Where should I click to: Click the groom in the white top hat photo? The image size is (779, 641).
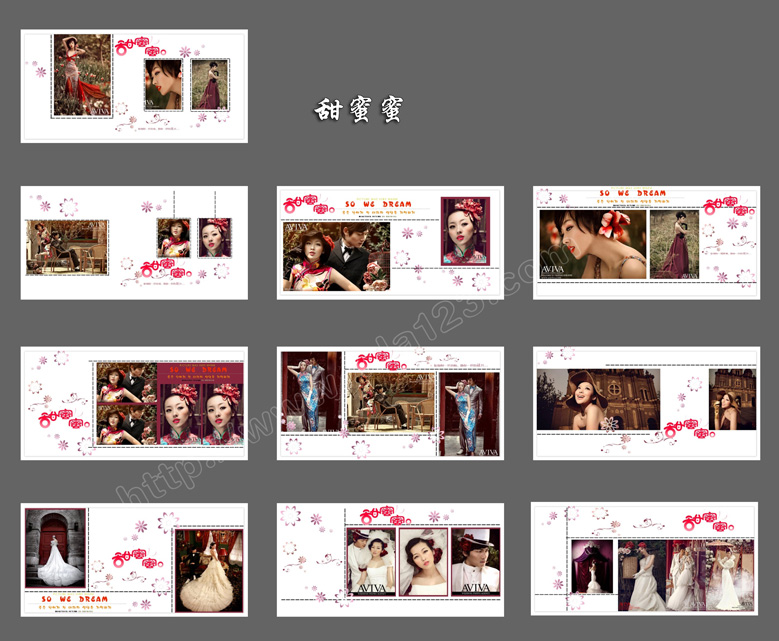[x=475, y=562]
